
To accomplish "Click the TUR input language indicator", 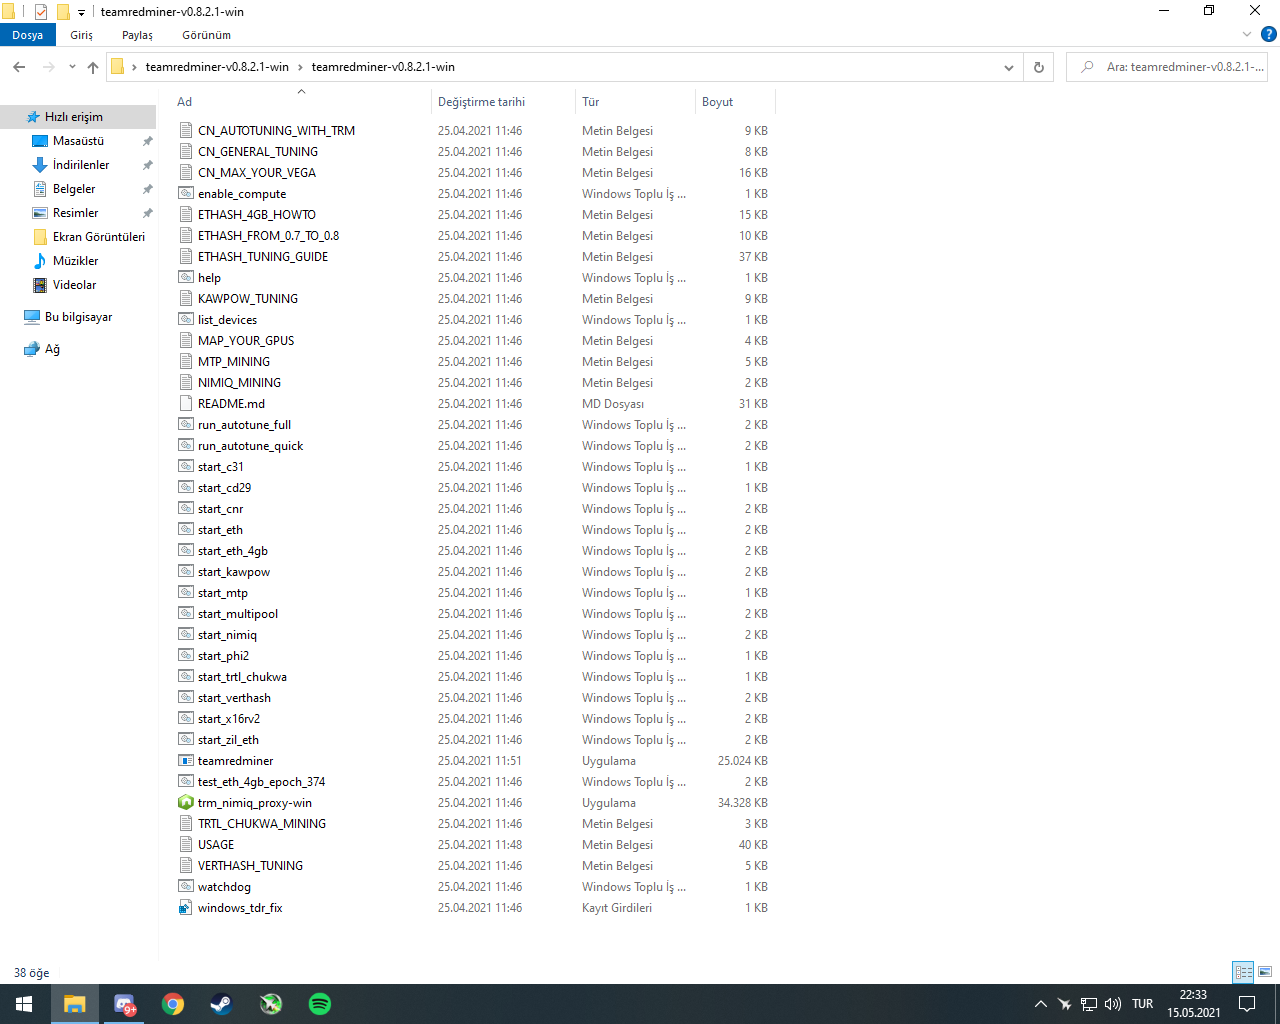I will pos(1143,1004).
